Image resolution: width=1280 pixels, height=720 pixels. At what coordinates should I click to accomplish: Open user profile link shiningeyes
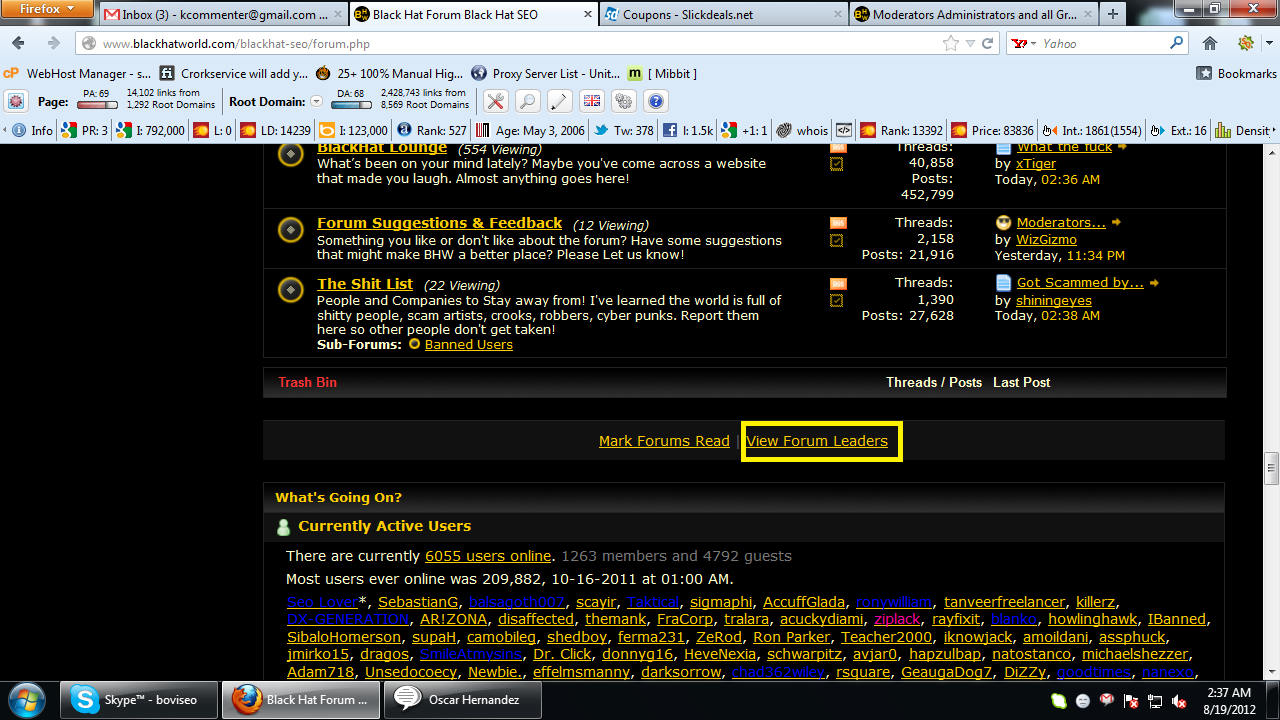point(1054,300)
